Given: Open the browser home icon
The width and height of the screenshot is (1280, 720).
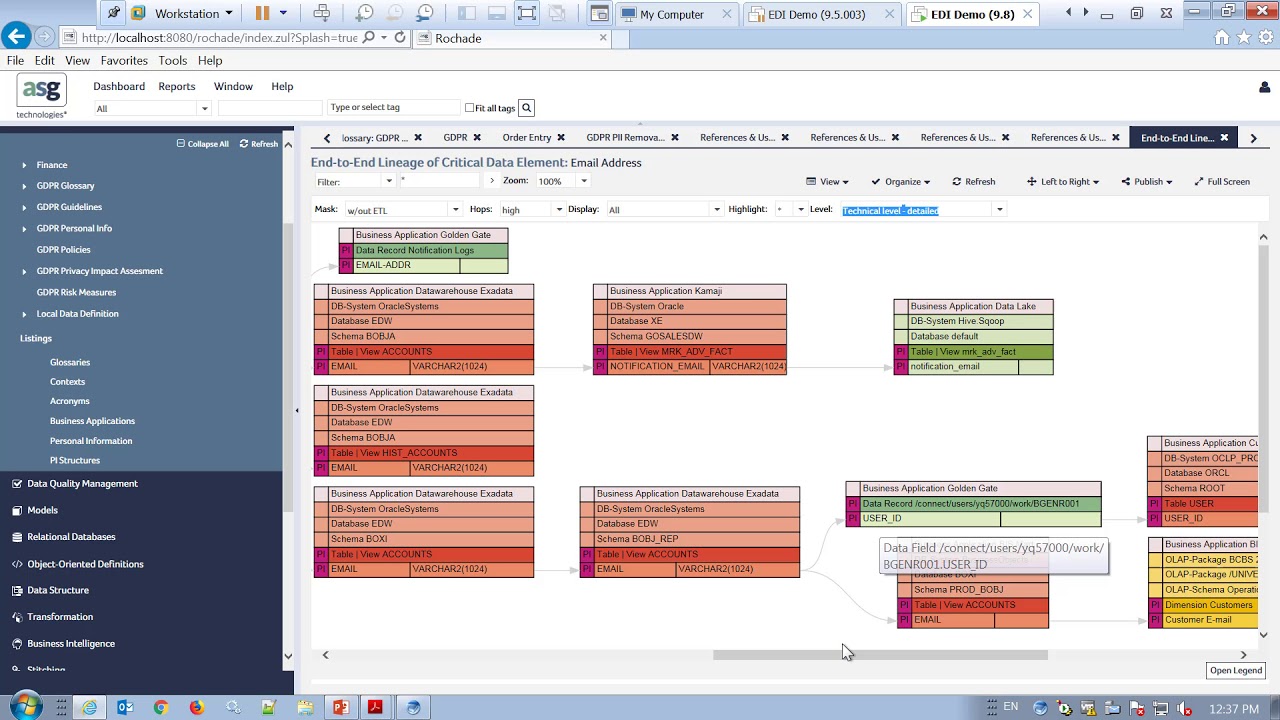Looking at the screenshot, I should point(1221,37).
